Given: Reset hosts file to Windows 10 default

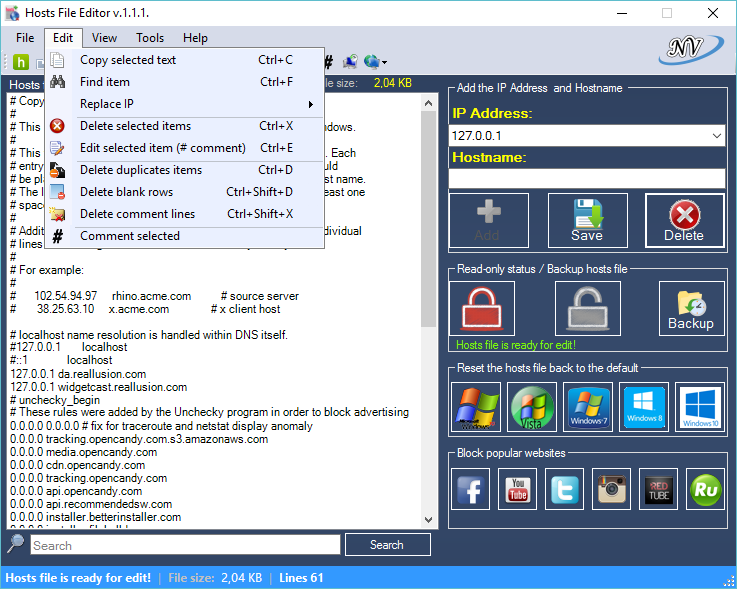Looking at the screenshot, I should point(699,407).
